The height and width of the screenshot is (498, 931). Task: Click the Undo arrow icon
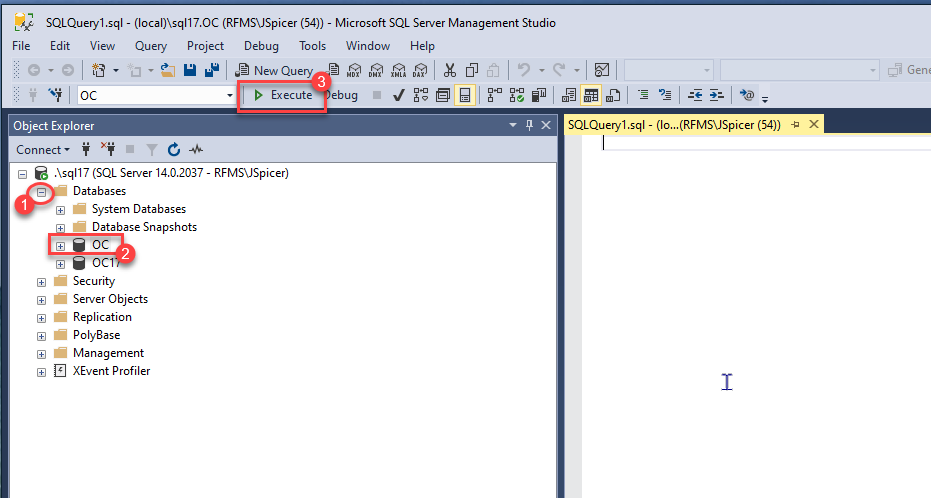(523, 70)
